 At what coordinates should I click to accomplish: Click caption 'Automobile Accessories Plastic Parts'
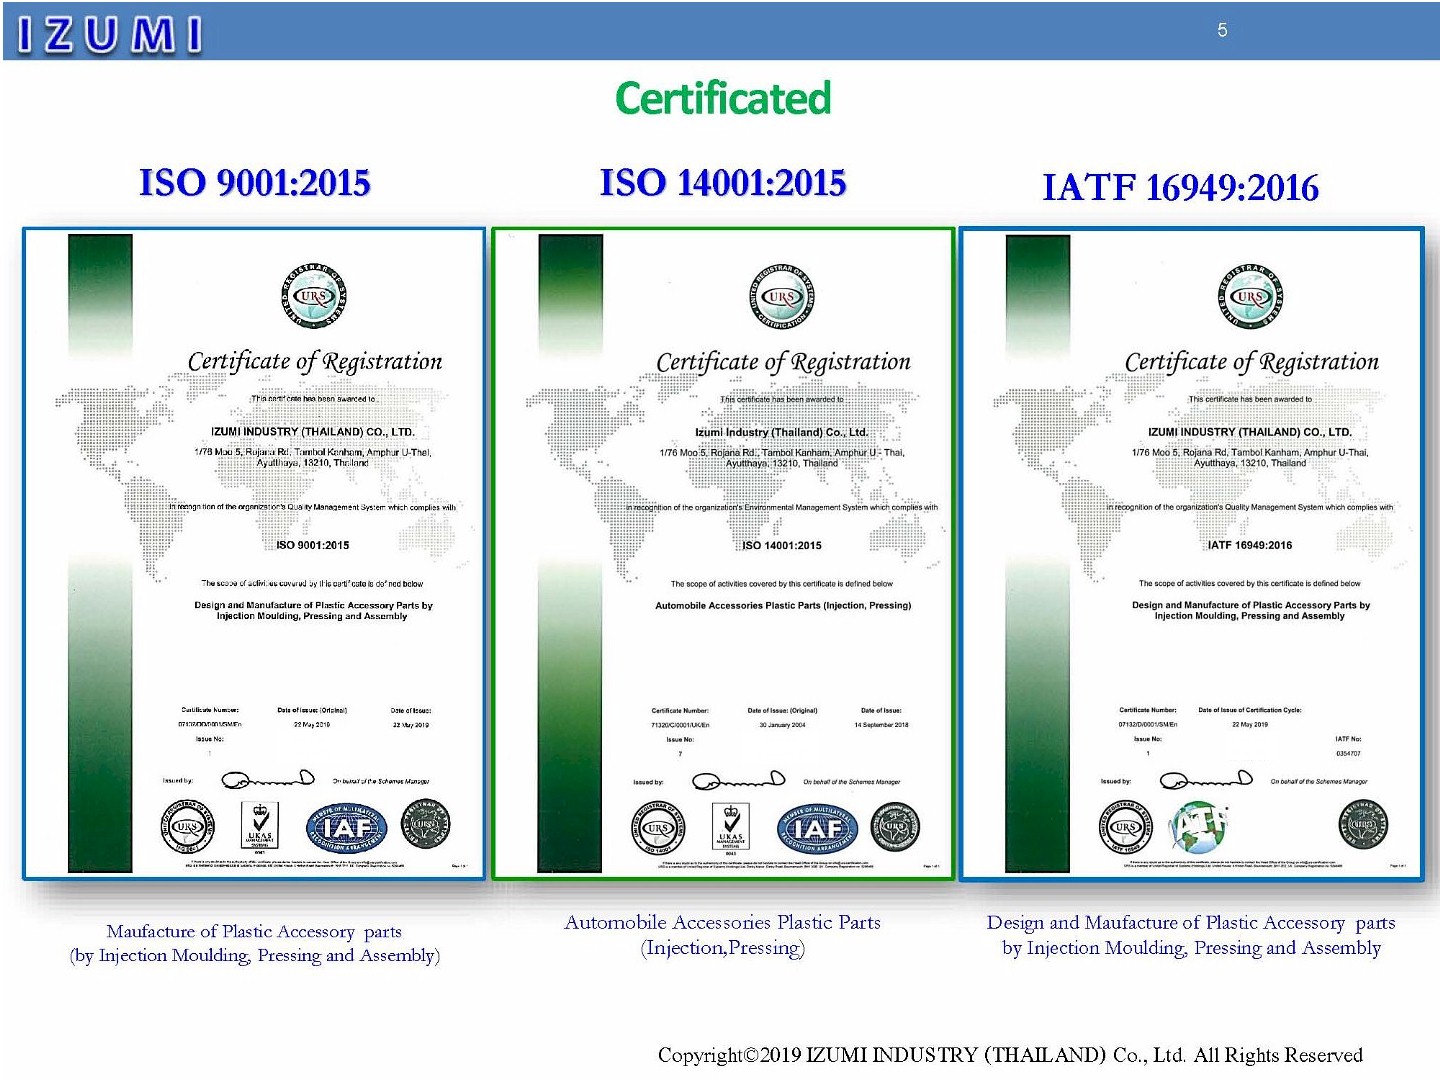pyautogui.click(x=722, y=922)
